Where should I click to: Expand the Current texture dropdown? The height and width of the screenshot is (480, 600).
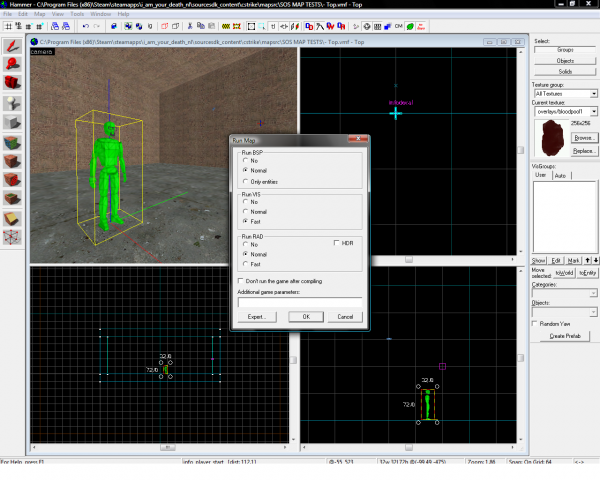coord(593,111)
